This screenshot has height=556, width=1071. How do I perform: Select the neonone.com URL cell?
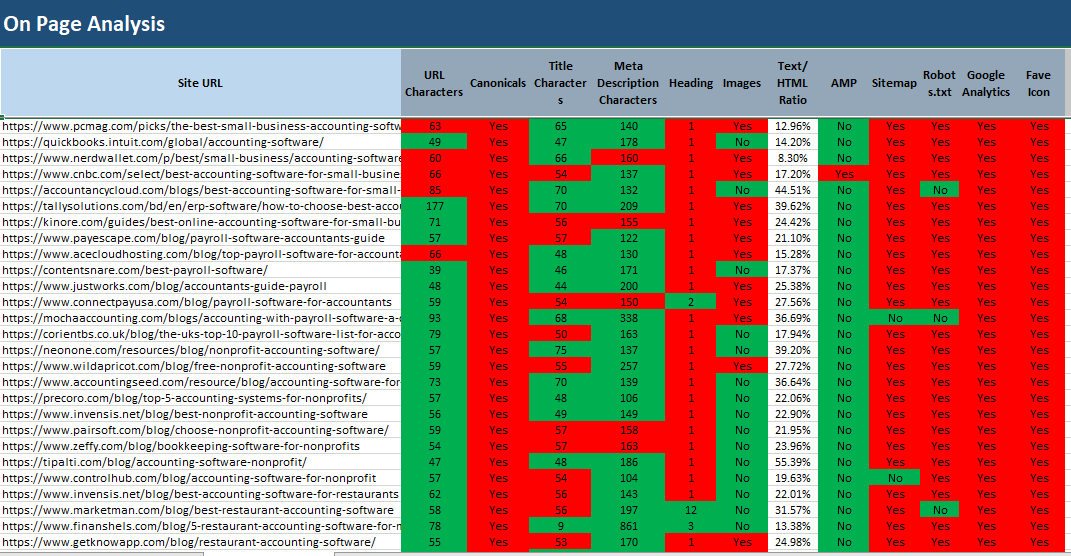point(201,350)
